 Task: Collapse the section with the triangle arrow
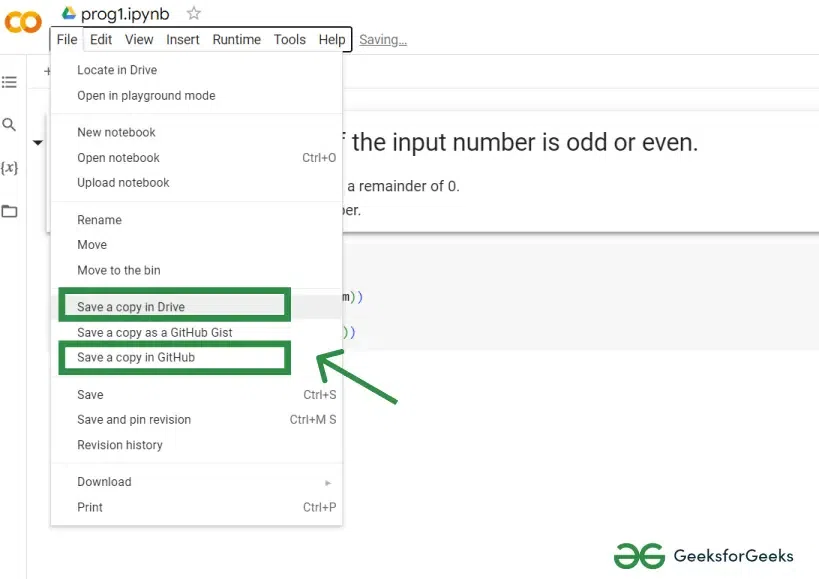(x=38, y=143)
